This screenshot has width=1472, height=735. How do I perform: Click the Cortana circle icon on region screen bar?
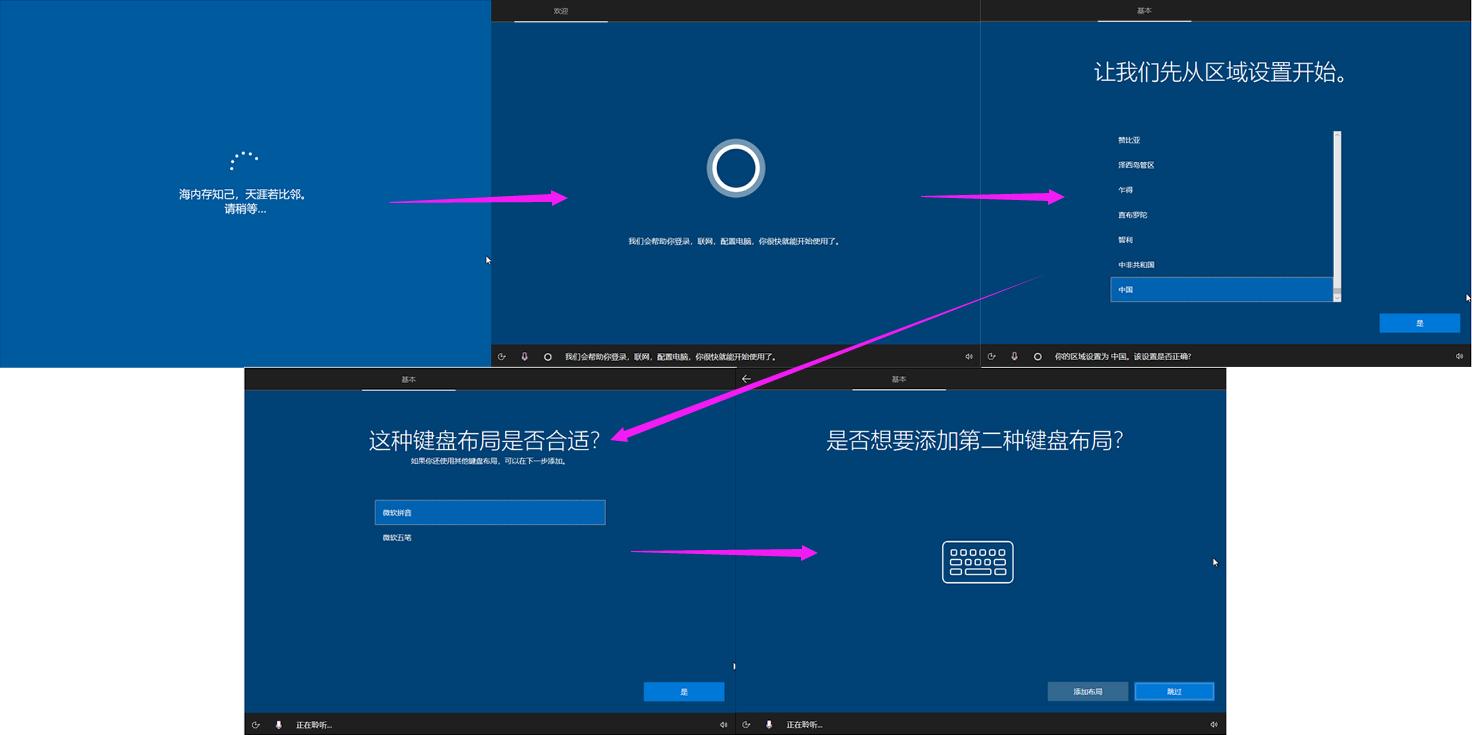pyautogui.click(x=1036, y=356)
